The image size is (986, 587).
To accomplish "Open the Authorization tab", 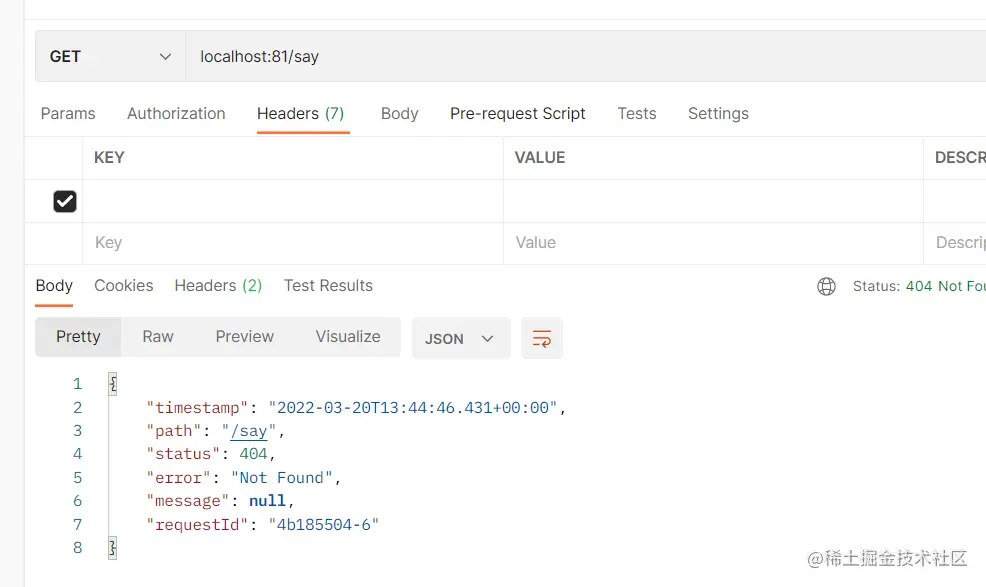I will point(176,113).
